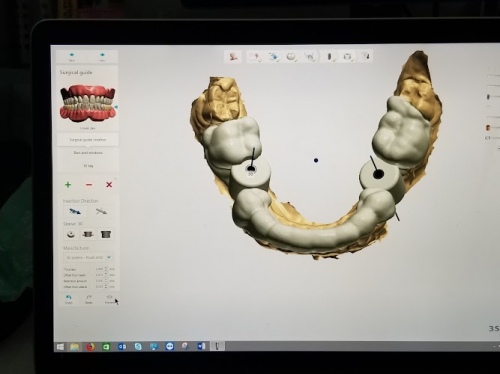Open the Manufacturer dropdown

point(89,257)
